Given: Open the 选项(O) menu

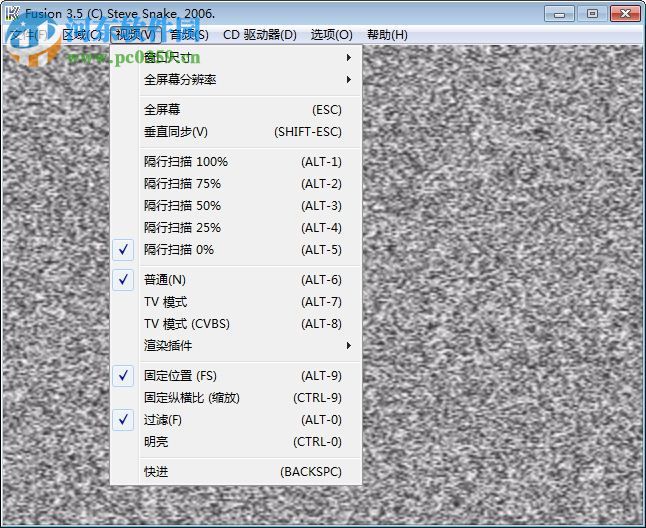Looking at the screenshot, I should (331, 35).
